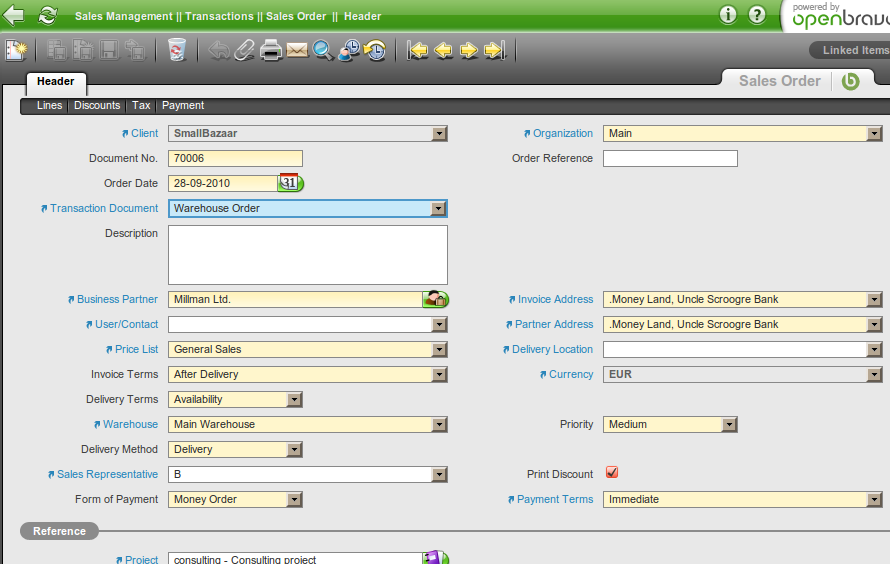Expand the Form of Payment dropdown
Viewport: 890px width, 564px height.
tap(294, 500)
